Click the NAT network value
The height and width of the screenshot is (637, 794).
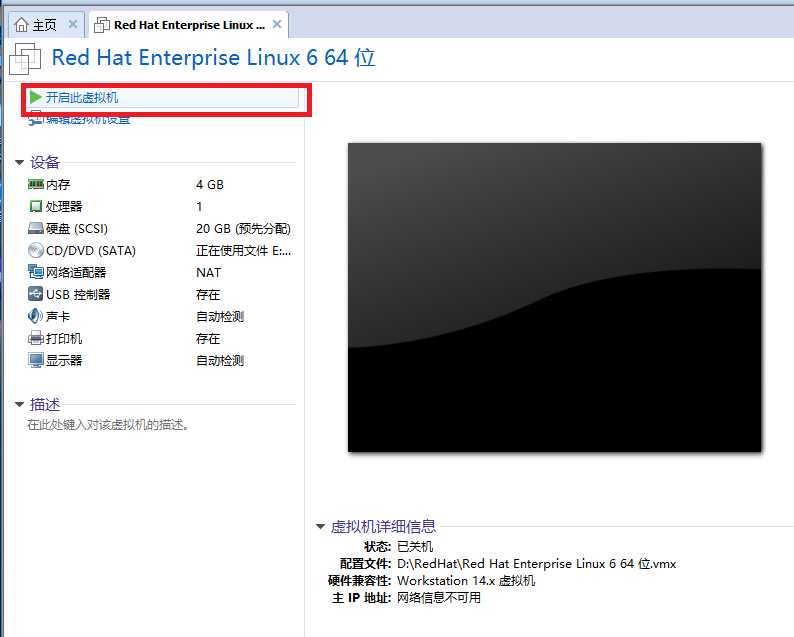point(208,272)
